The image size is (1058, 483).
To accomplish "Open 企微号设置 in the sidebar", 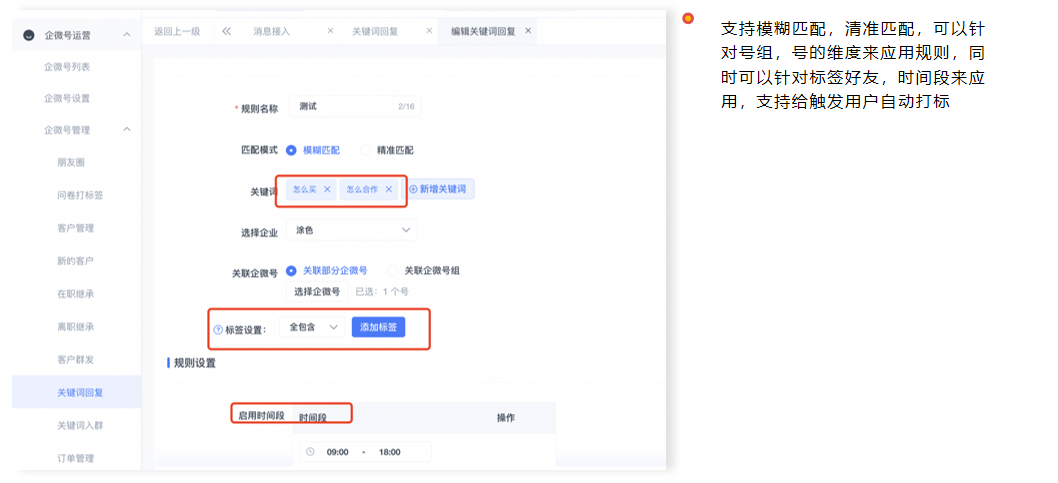I will [67, 98].
